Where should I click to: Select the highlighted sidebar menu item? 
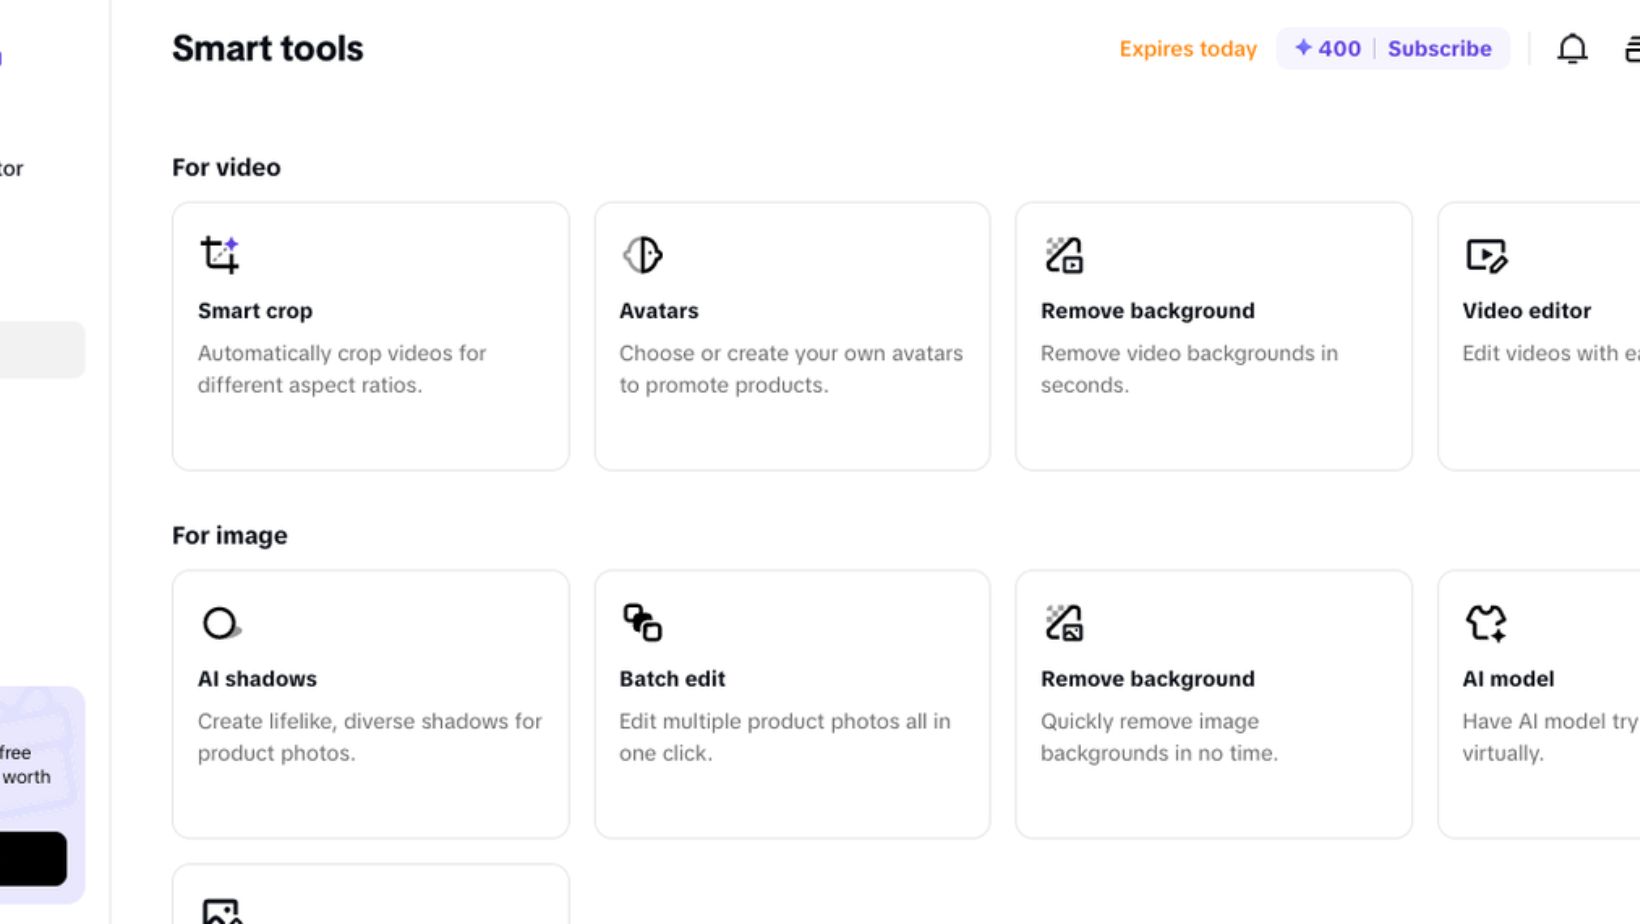(x=40, y=350)
